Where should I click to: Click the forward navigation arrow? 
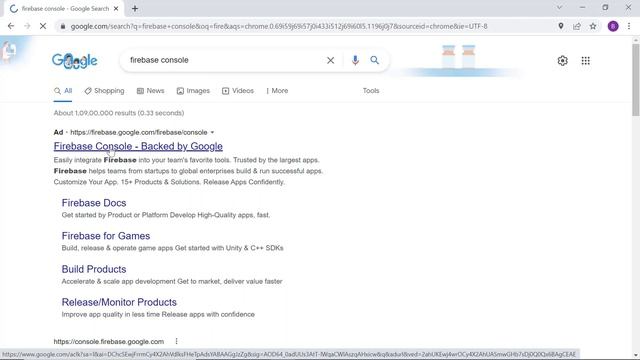point(27,26)
